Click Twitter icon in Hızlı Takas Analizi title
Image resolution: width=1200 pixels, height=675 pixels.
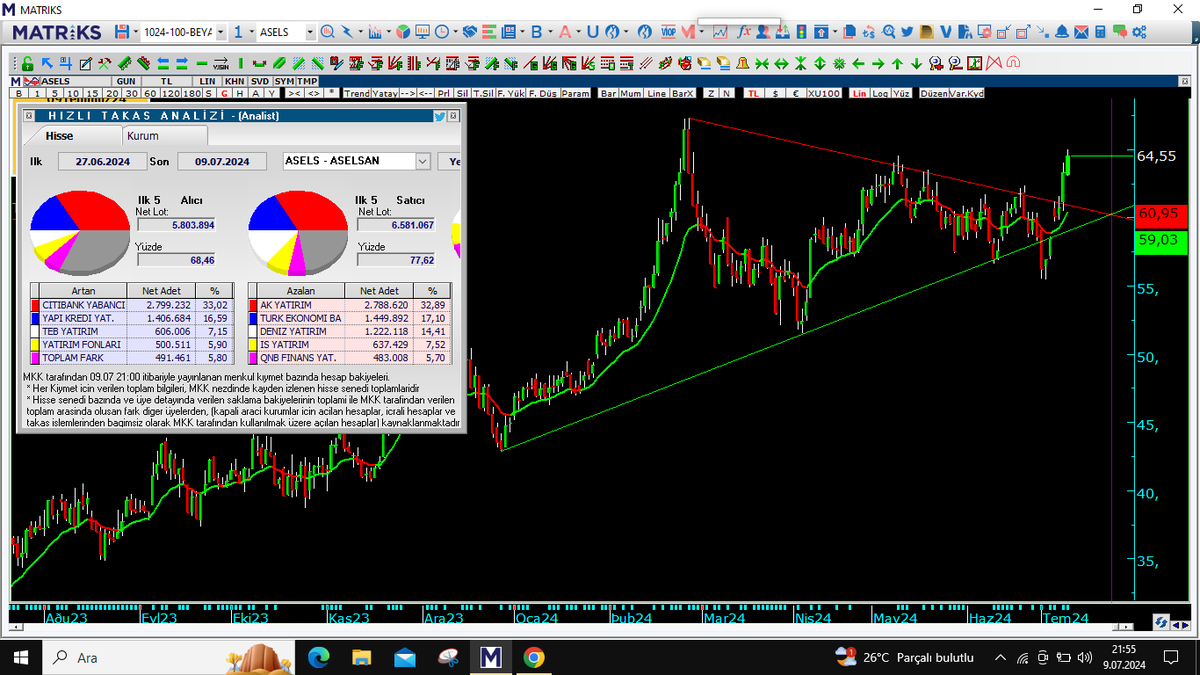(x=439, y=116)
